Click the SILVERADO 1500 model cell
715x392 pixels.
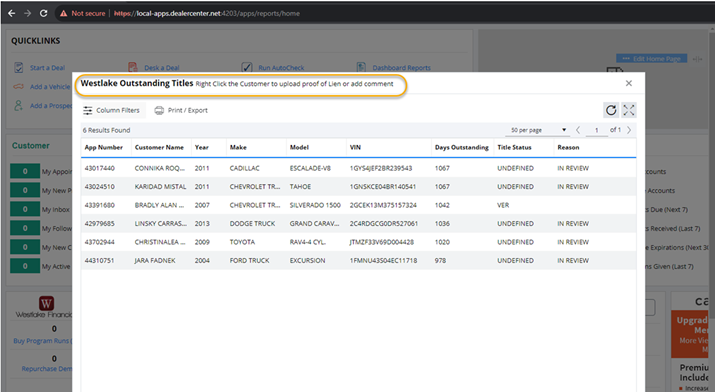click(x=315, y=205)
